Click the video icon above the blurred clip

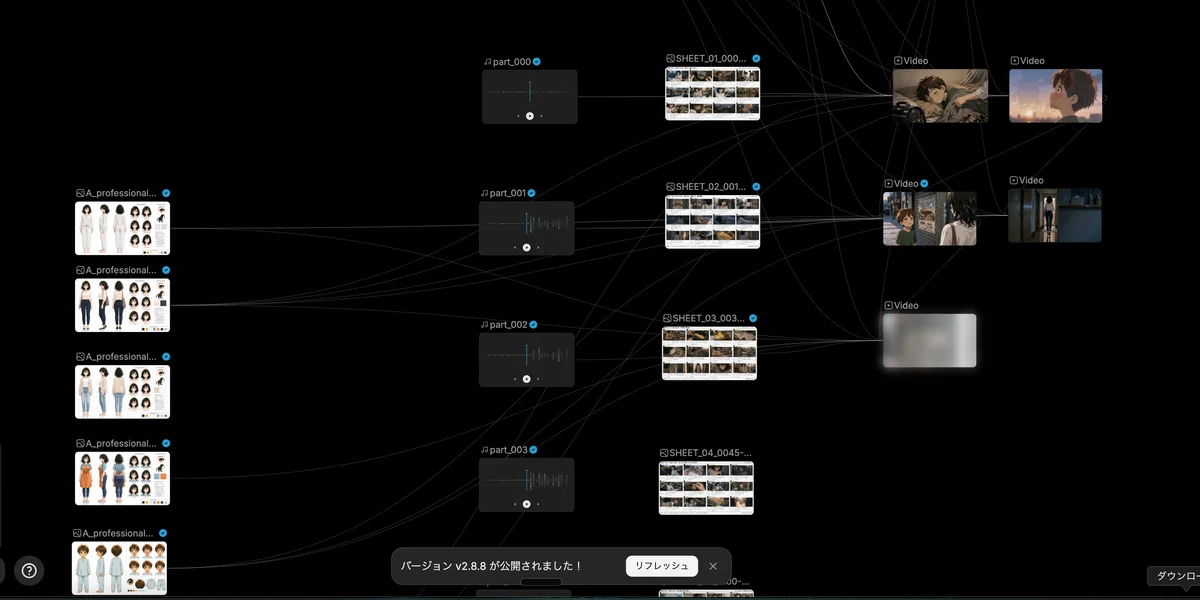point(888,306)
